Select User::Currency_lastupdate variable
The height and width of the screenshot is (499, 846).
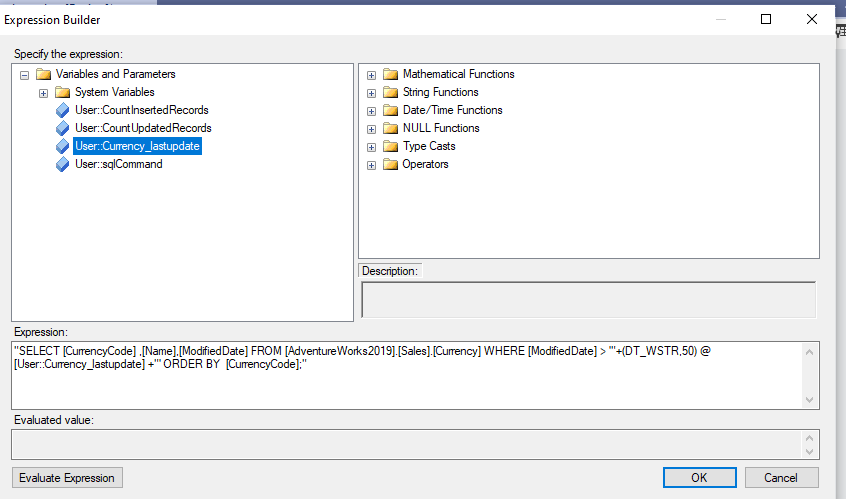138,146
